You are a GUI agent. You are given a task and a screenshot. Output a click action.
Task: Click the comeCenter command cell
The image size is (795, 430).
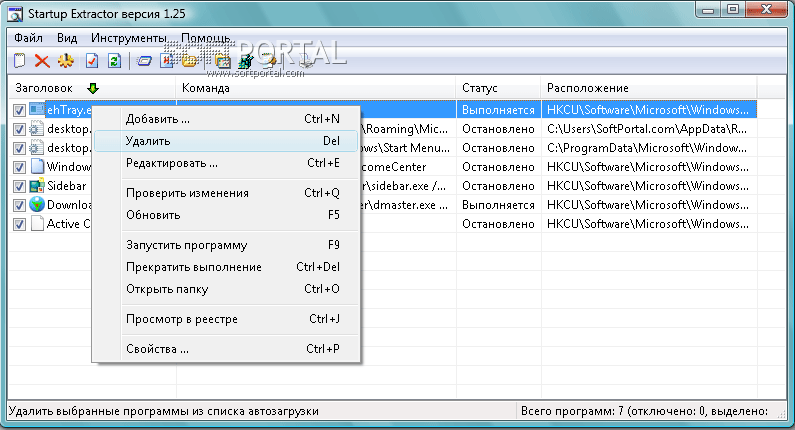(x=394, y=167)
